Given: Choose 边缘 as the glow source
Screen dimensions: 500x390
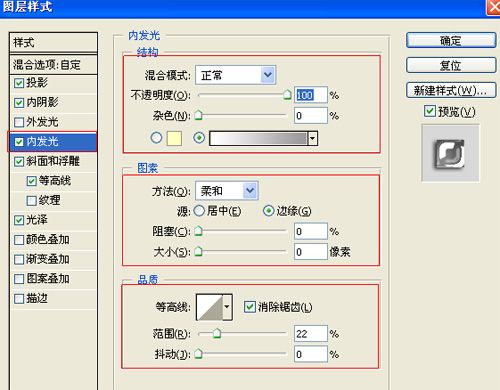Looking at the screenshot, I should click(x=268, y=211).
